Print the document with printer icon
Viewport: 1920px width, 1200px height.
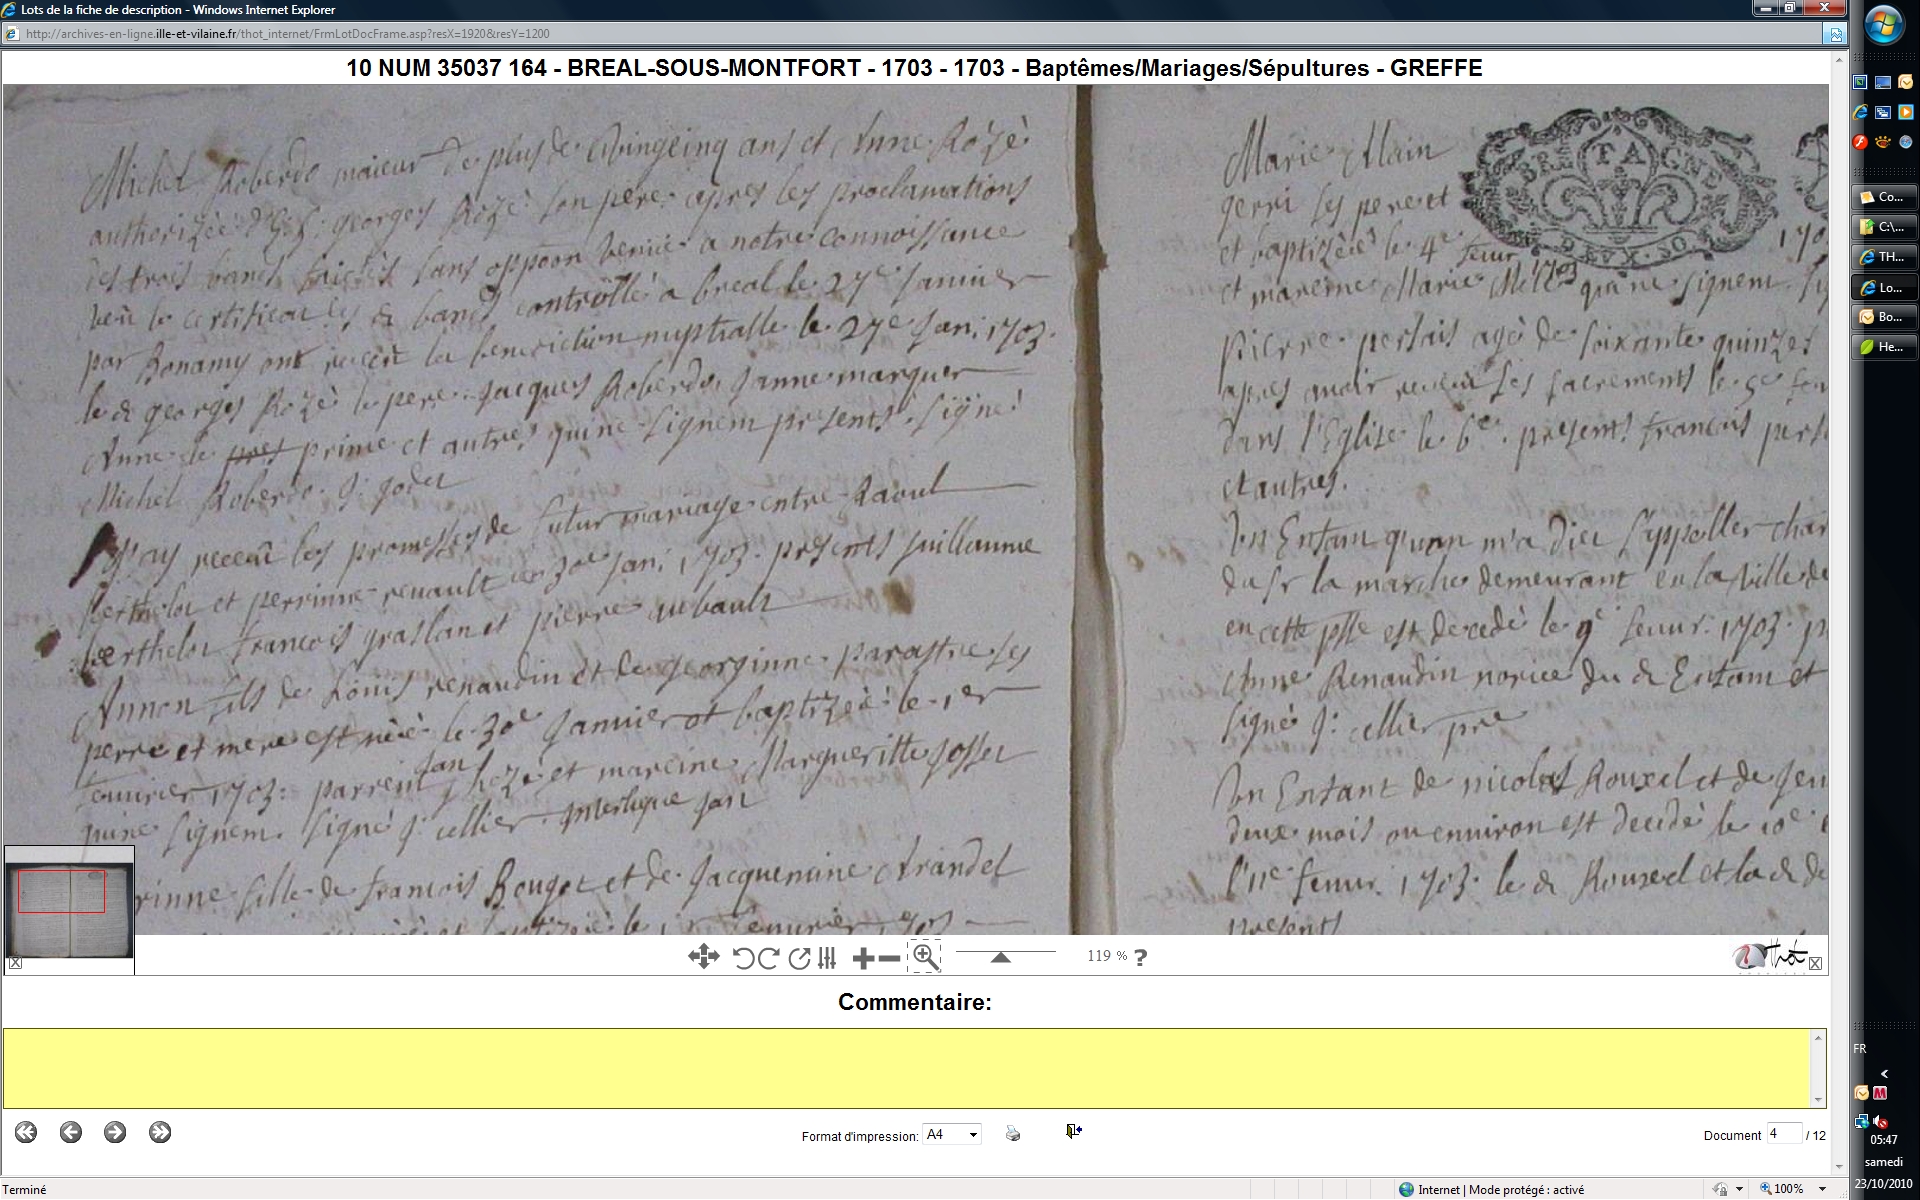pyautogui.click(x=1013, y=1133)
